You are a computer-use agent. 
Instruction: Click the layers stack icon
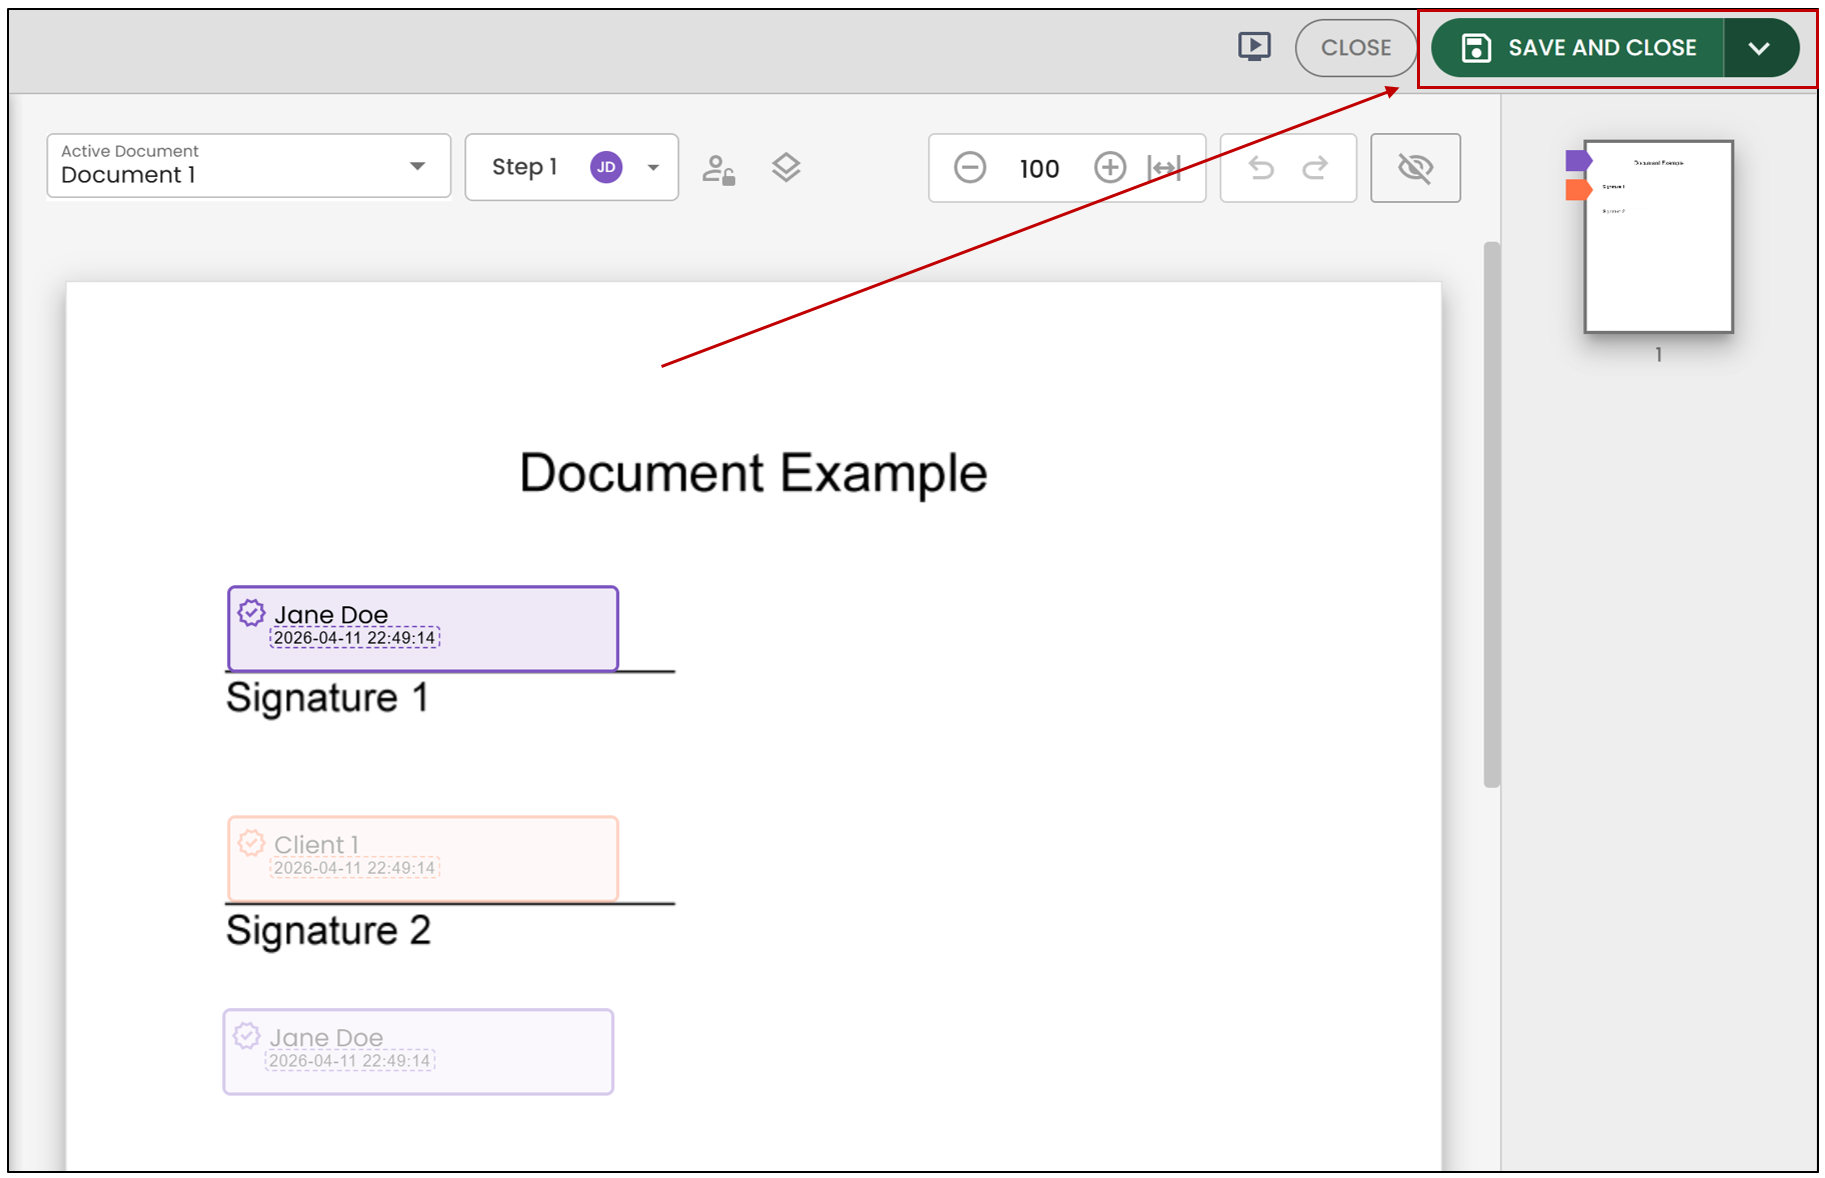pyautogui.click(x=786, y=168)
